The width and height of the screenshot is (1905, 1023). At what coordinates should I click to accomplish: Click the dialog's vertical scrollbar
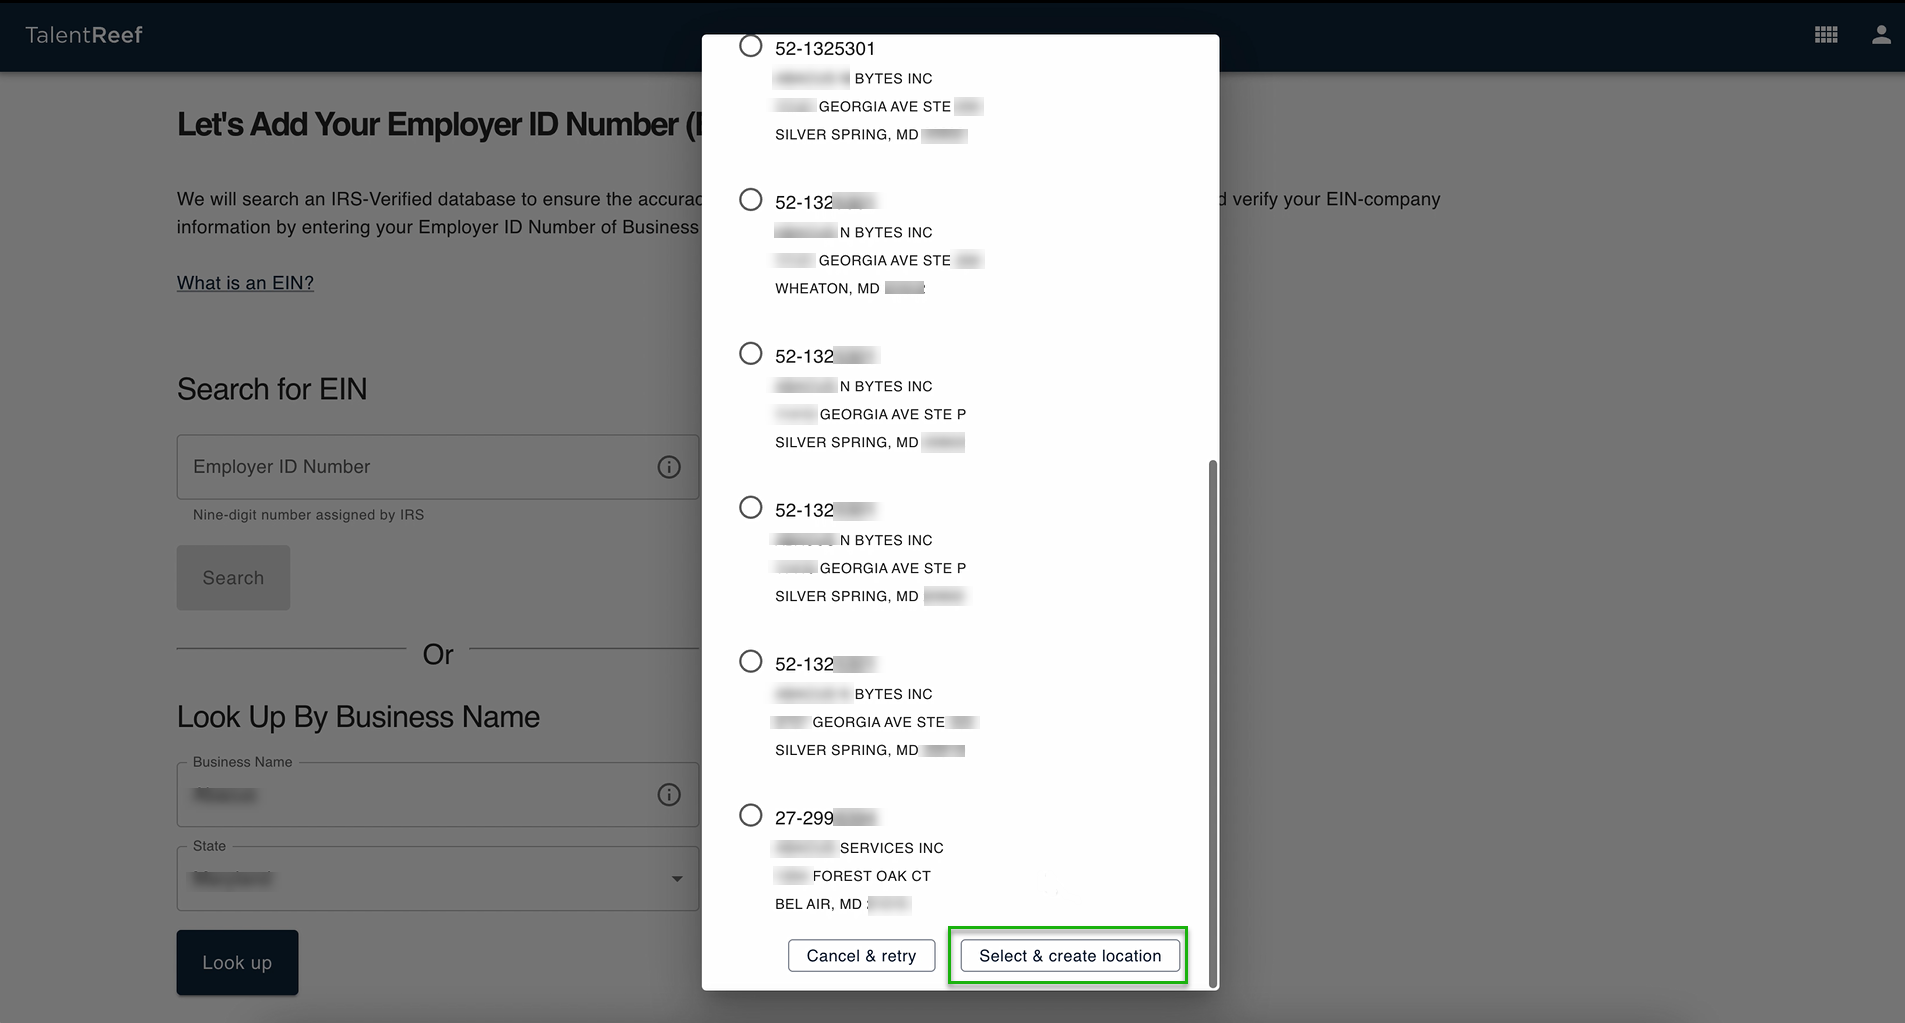1213,720
